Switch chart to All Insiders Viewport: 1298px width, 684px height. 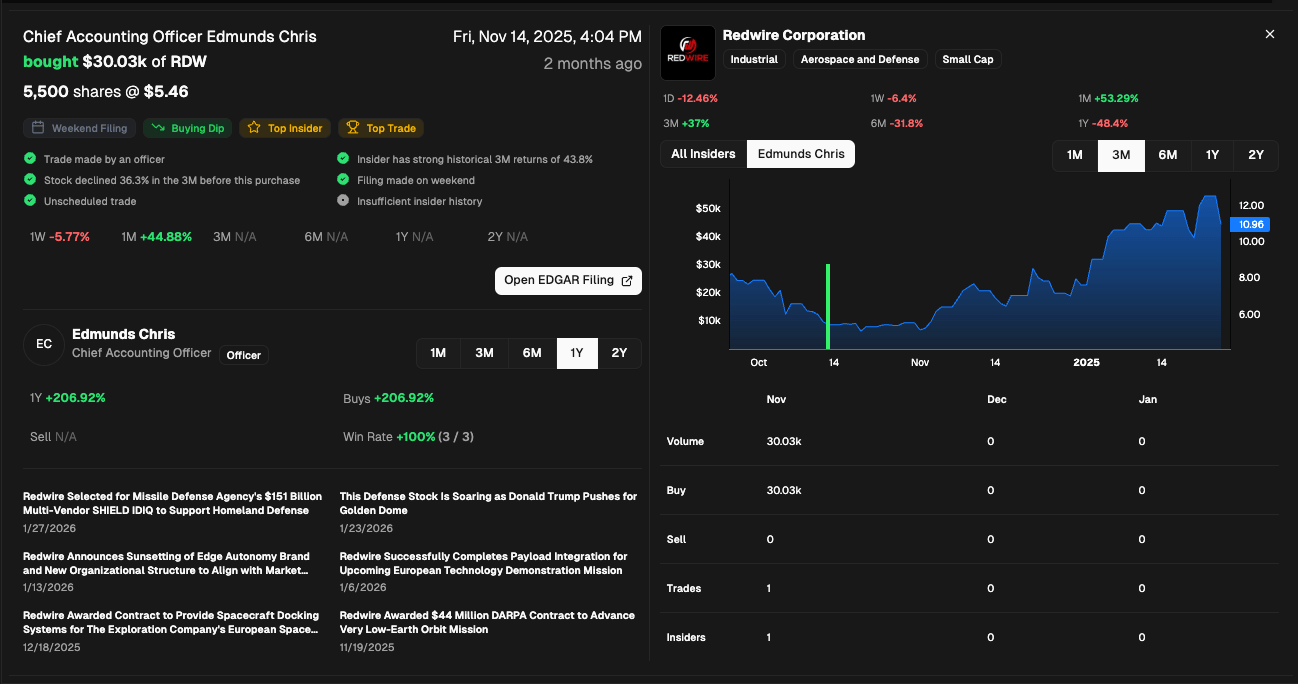pyautogui.click(x=703, y=154)
